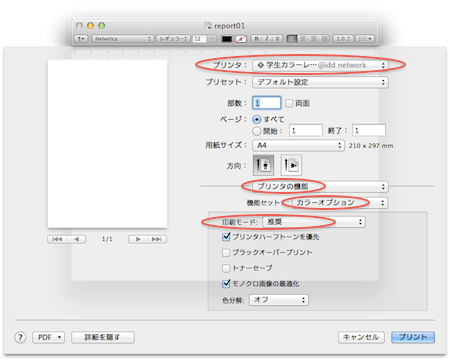Click the green zoom window button
Screen dimensions: 450x360
pyautogui.click(x=102, y=26)
